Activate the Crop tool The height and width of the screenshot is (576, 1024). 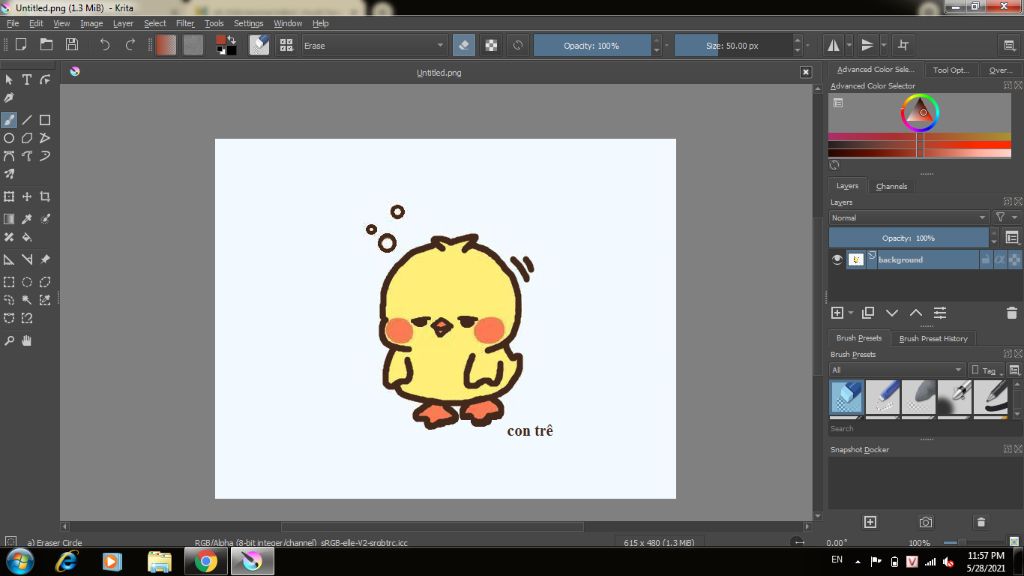tap(45, 197)
